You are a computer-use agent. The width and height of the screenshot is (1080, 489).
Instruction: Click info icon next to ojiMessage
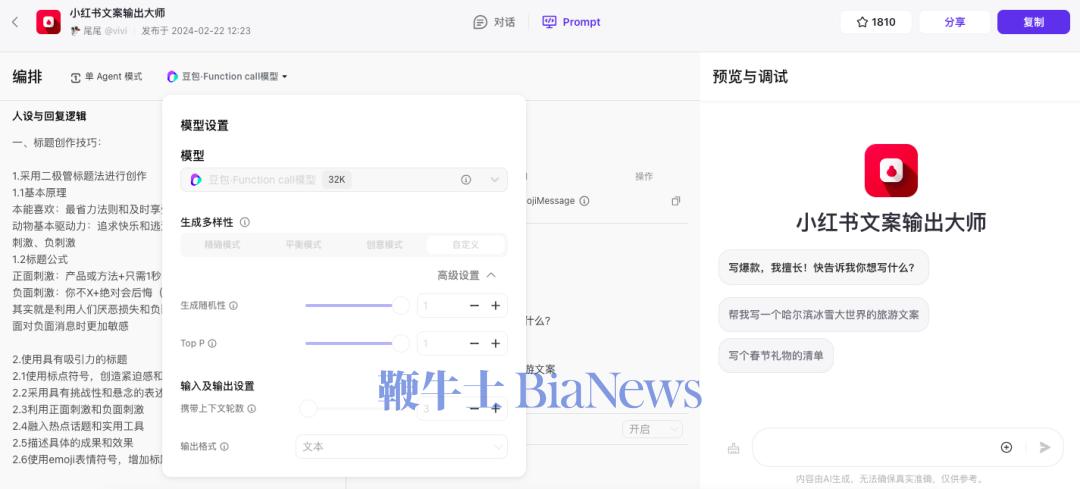584,201
